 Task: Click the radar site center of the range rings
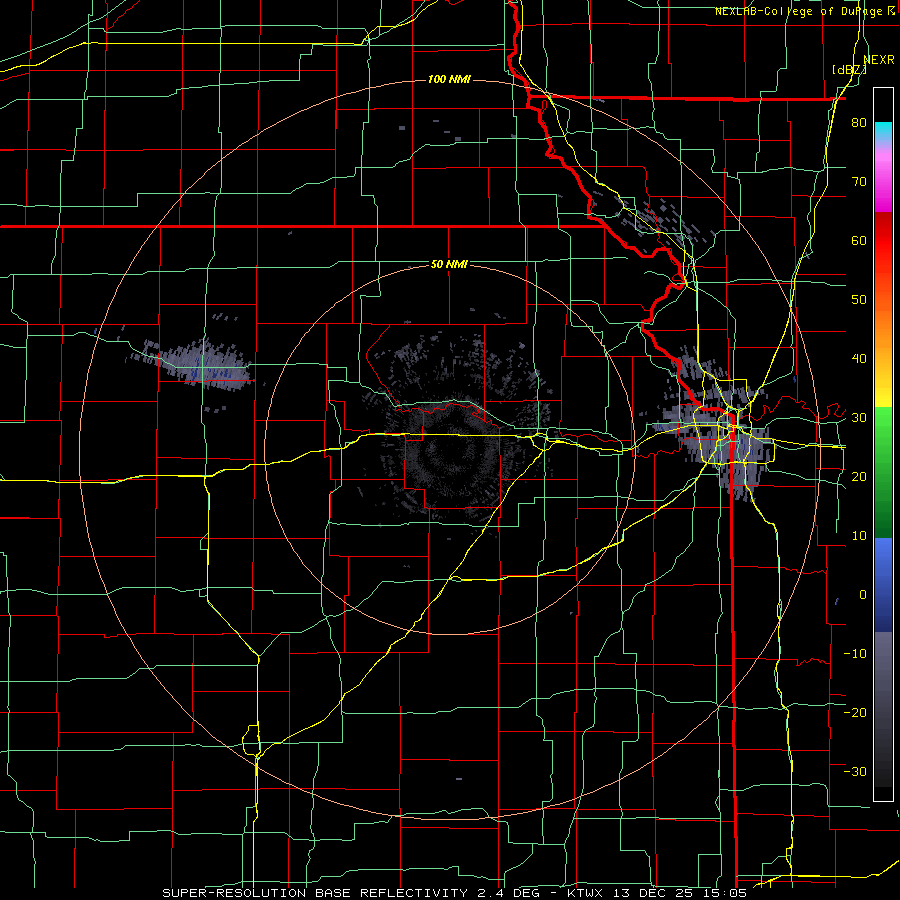point(449,450)
